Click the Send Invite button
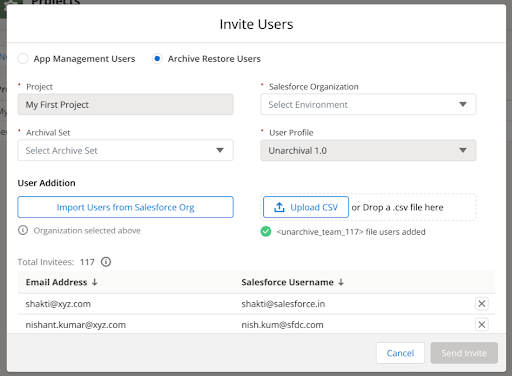512x376 pixels. tap(464, 353)
